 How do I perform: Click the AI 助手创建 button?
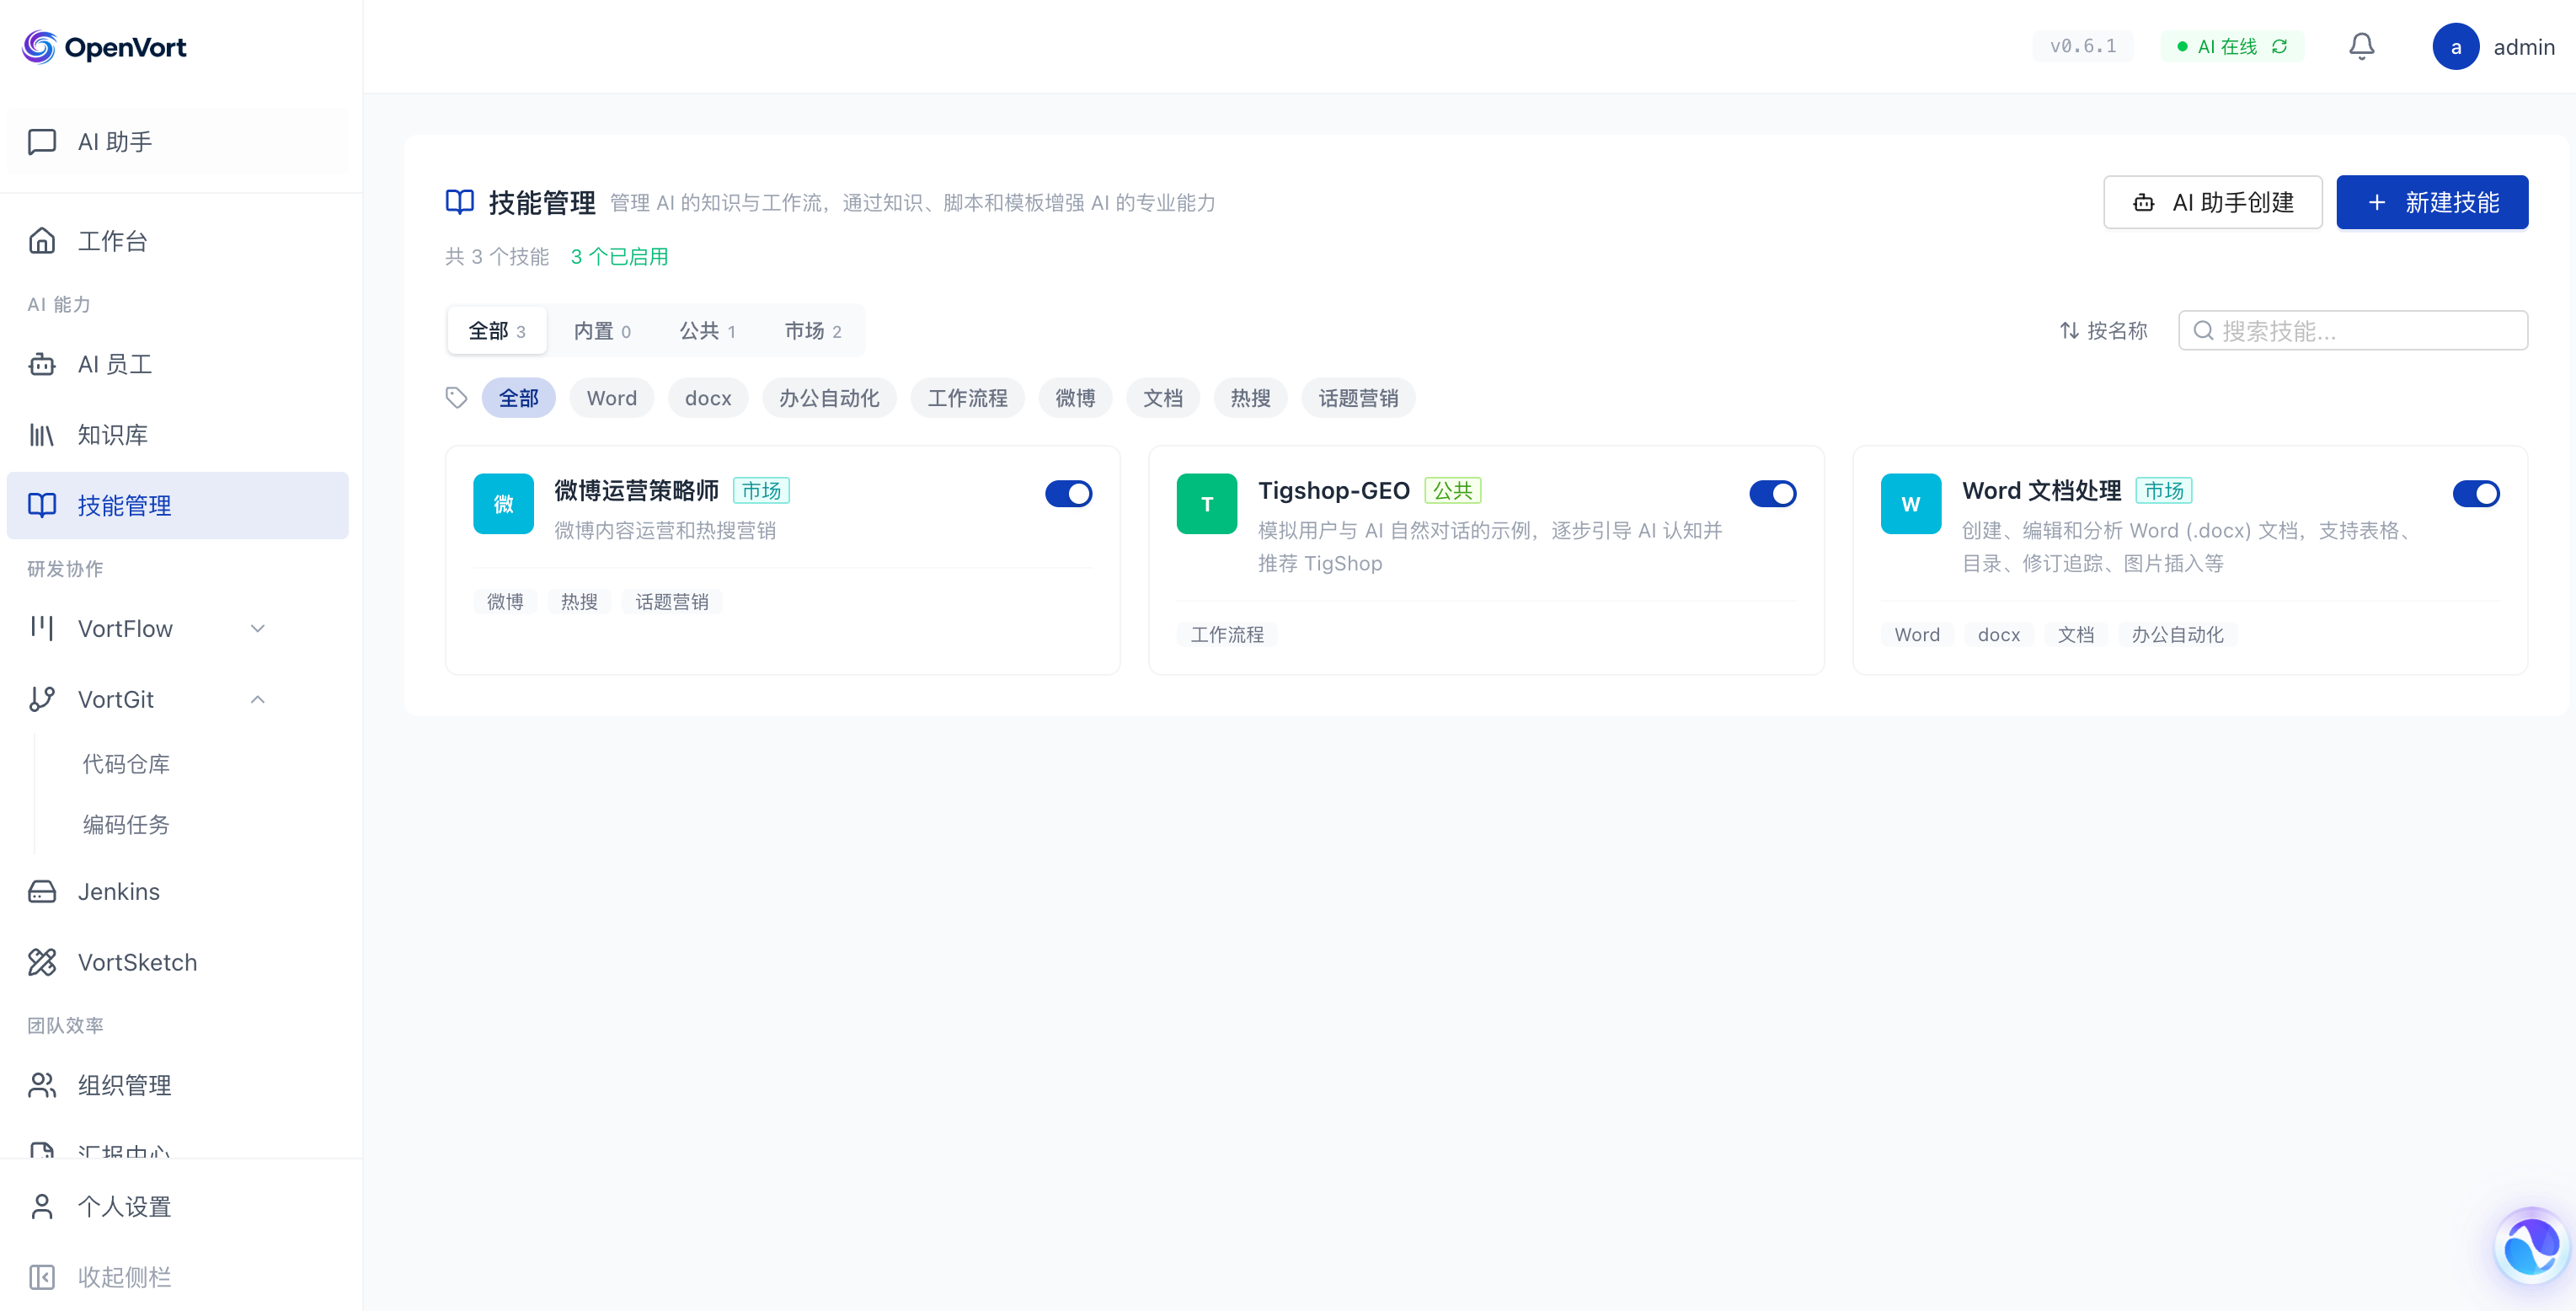(x=2212, y=202)
